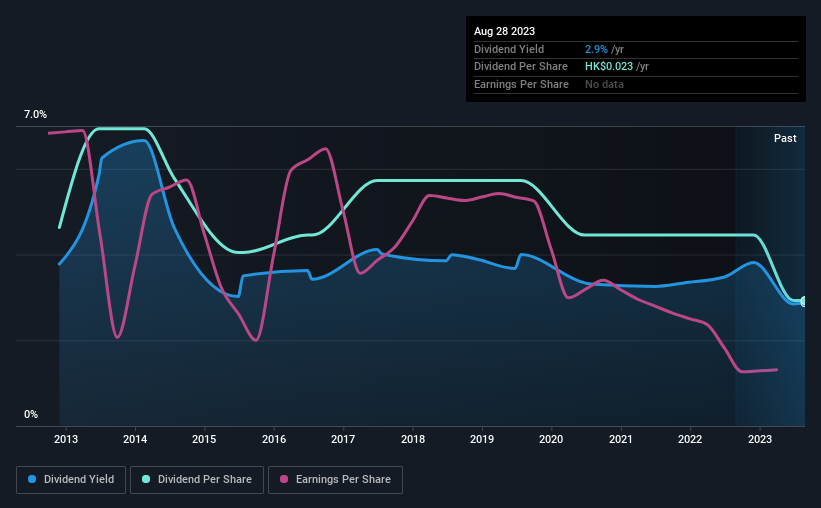Select the 2023 label on the x-axis
This screenshot has height=508, width=821.
pos(760,439)
